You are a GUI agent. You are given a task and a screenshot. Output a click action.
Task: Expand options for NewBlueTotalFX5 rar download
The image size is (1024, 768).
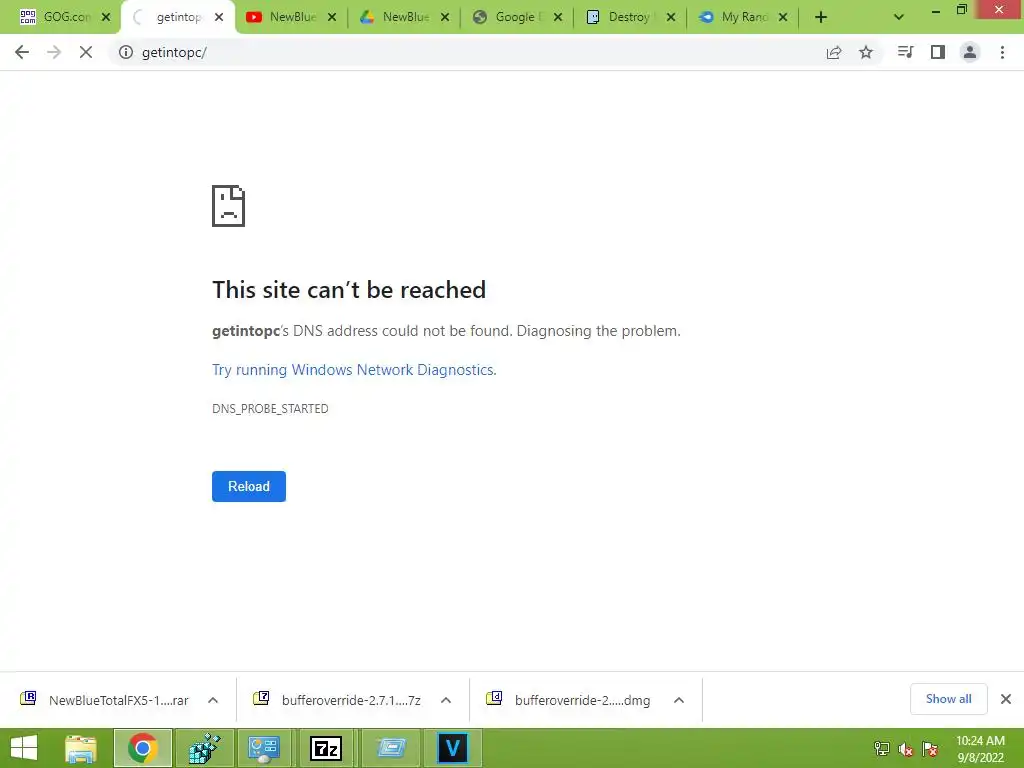click(213, 700)
